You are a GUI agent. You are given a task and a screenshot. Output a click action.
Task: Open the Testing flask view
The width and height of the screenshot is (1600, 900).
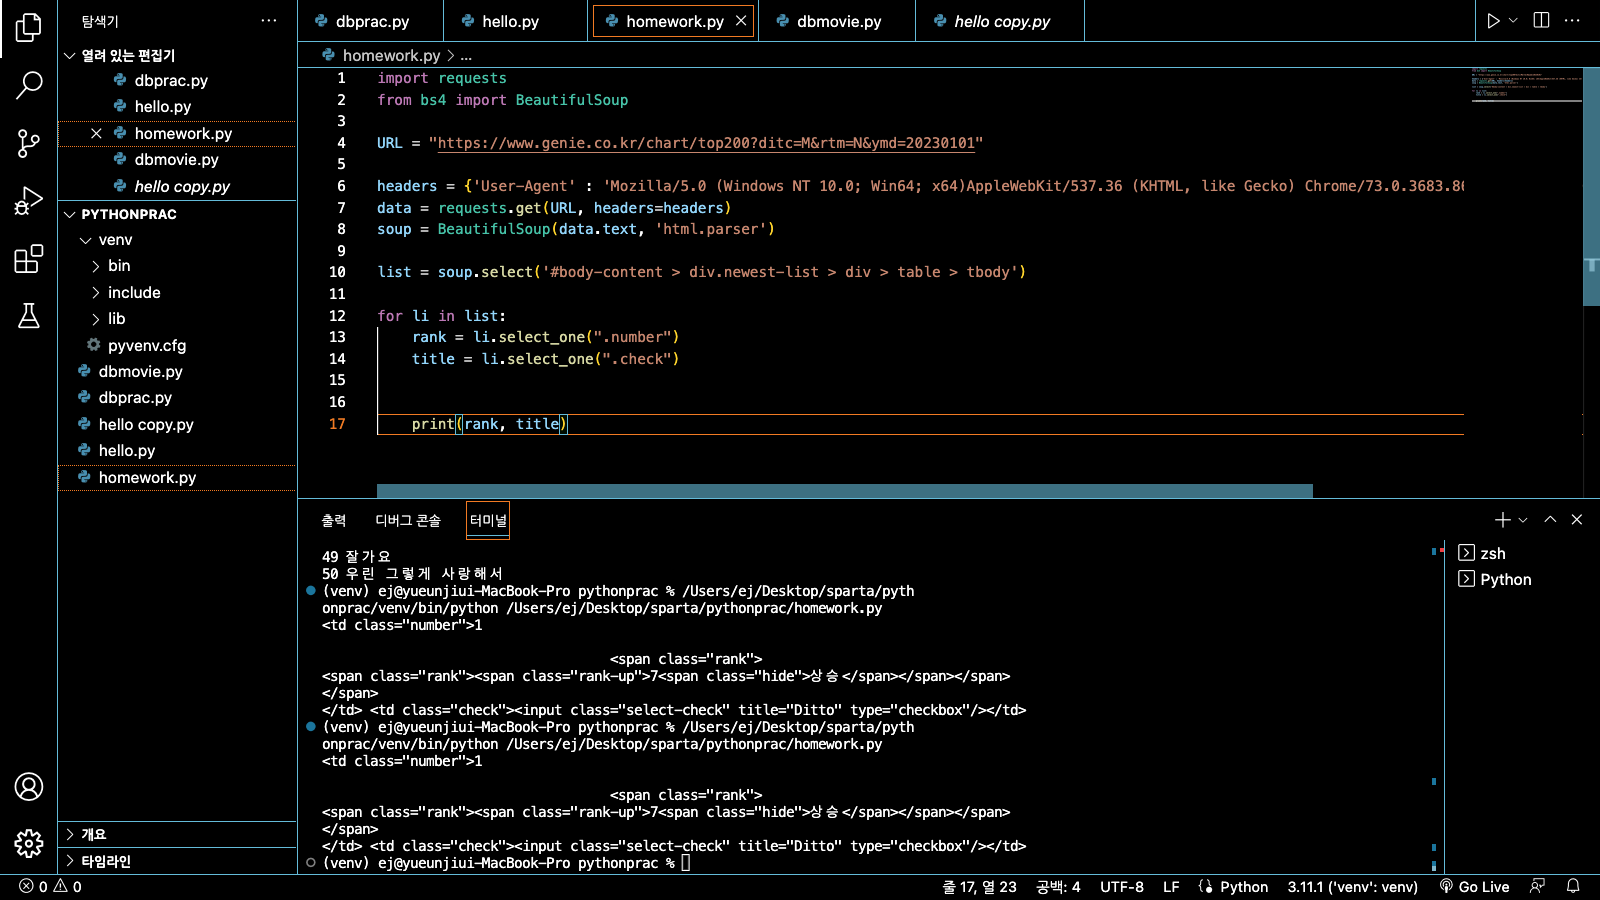coord(29,316)
